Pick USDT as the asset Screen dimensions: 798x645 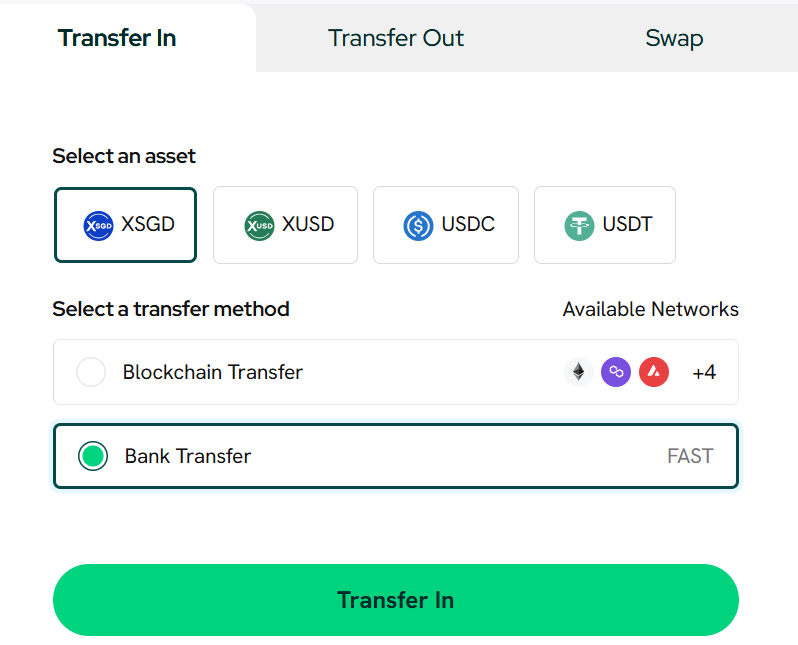(x=605, y=225)
